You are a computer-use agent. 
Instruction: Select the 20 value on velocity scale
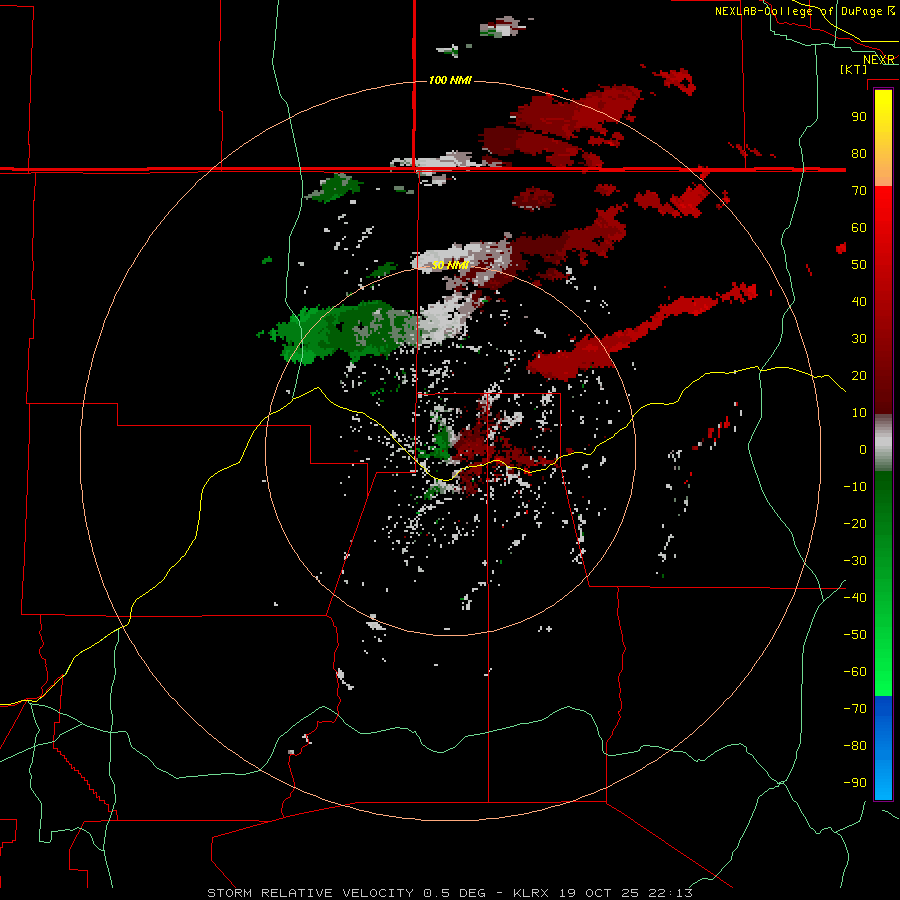pos(859,376)
